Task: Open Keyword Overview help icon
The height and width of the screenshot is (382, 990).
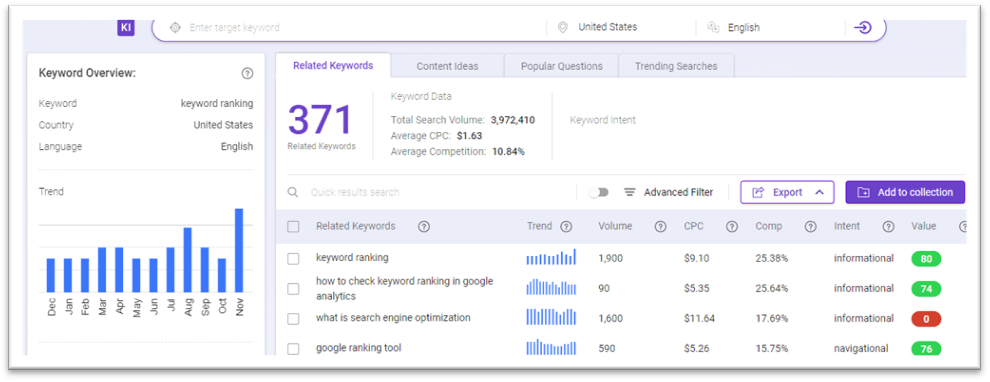Action: [248, 74]
